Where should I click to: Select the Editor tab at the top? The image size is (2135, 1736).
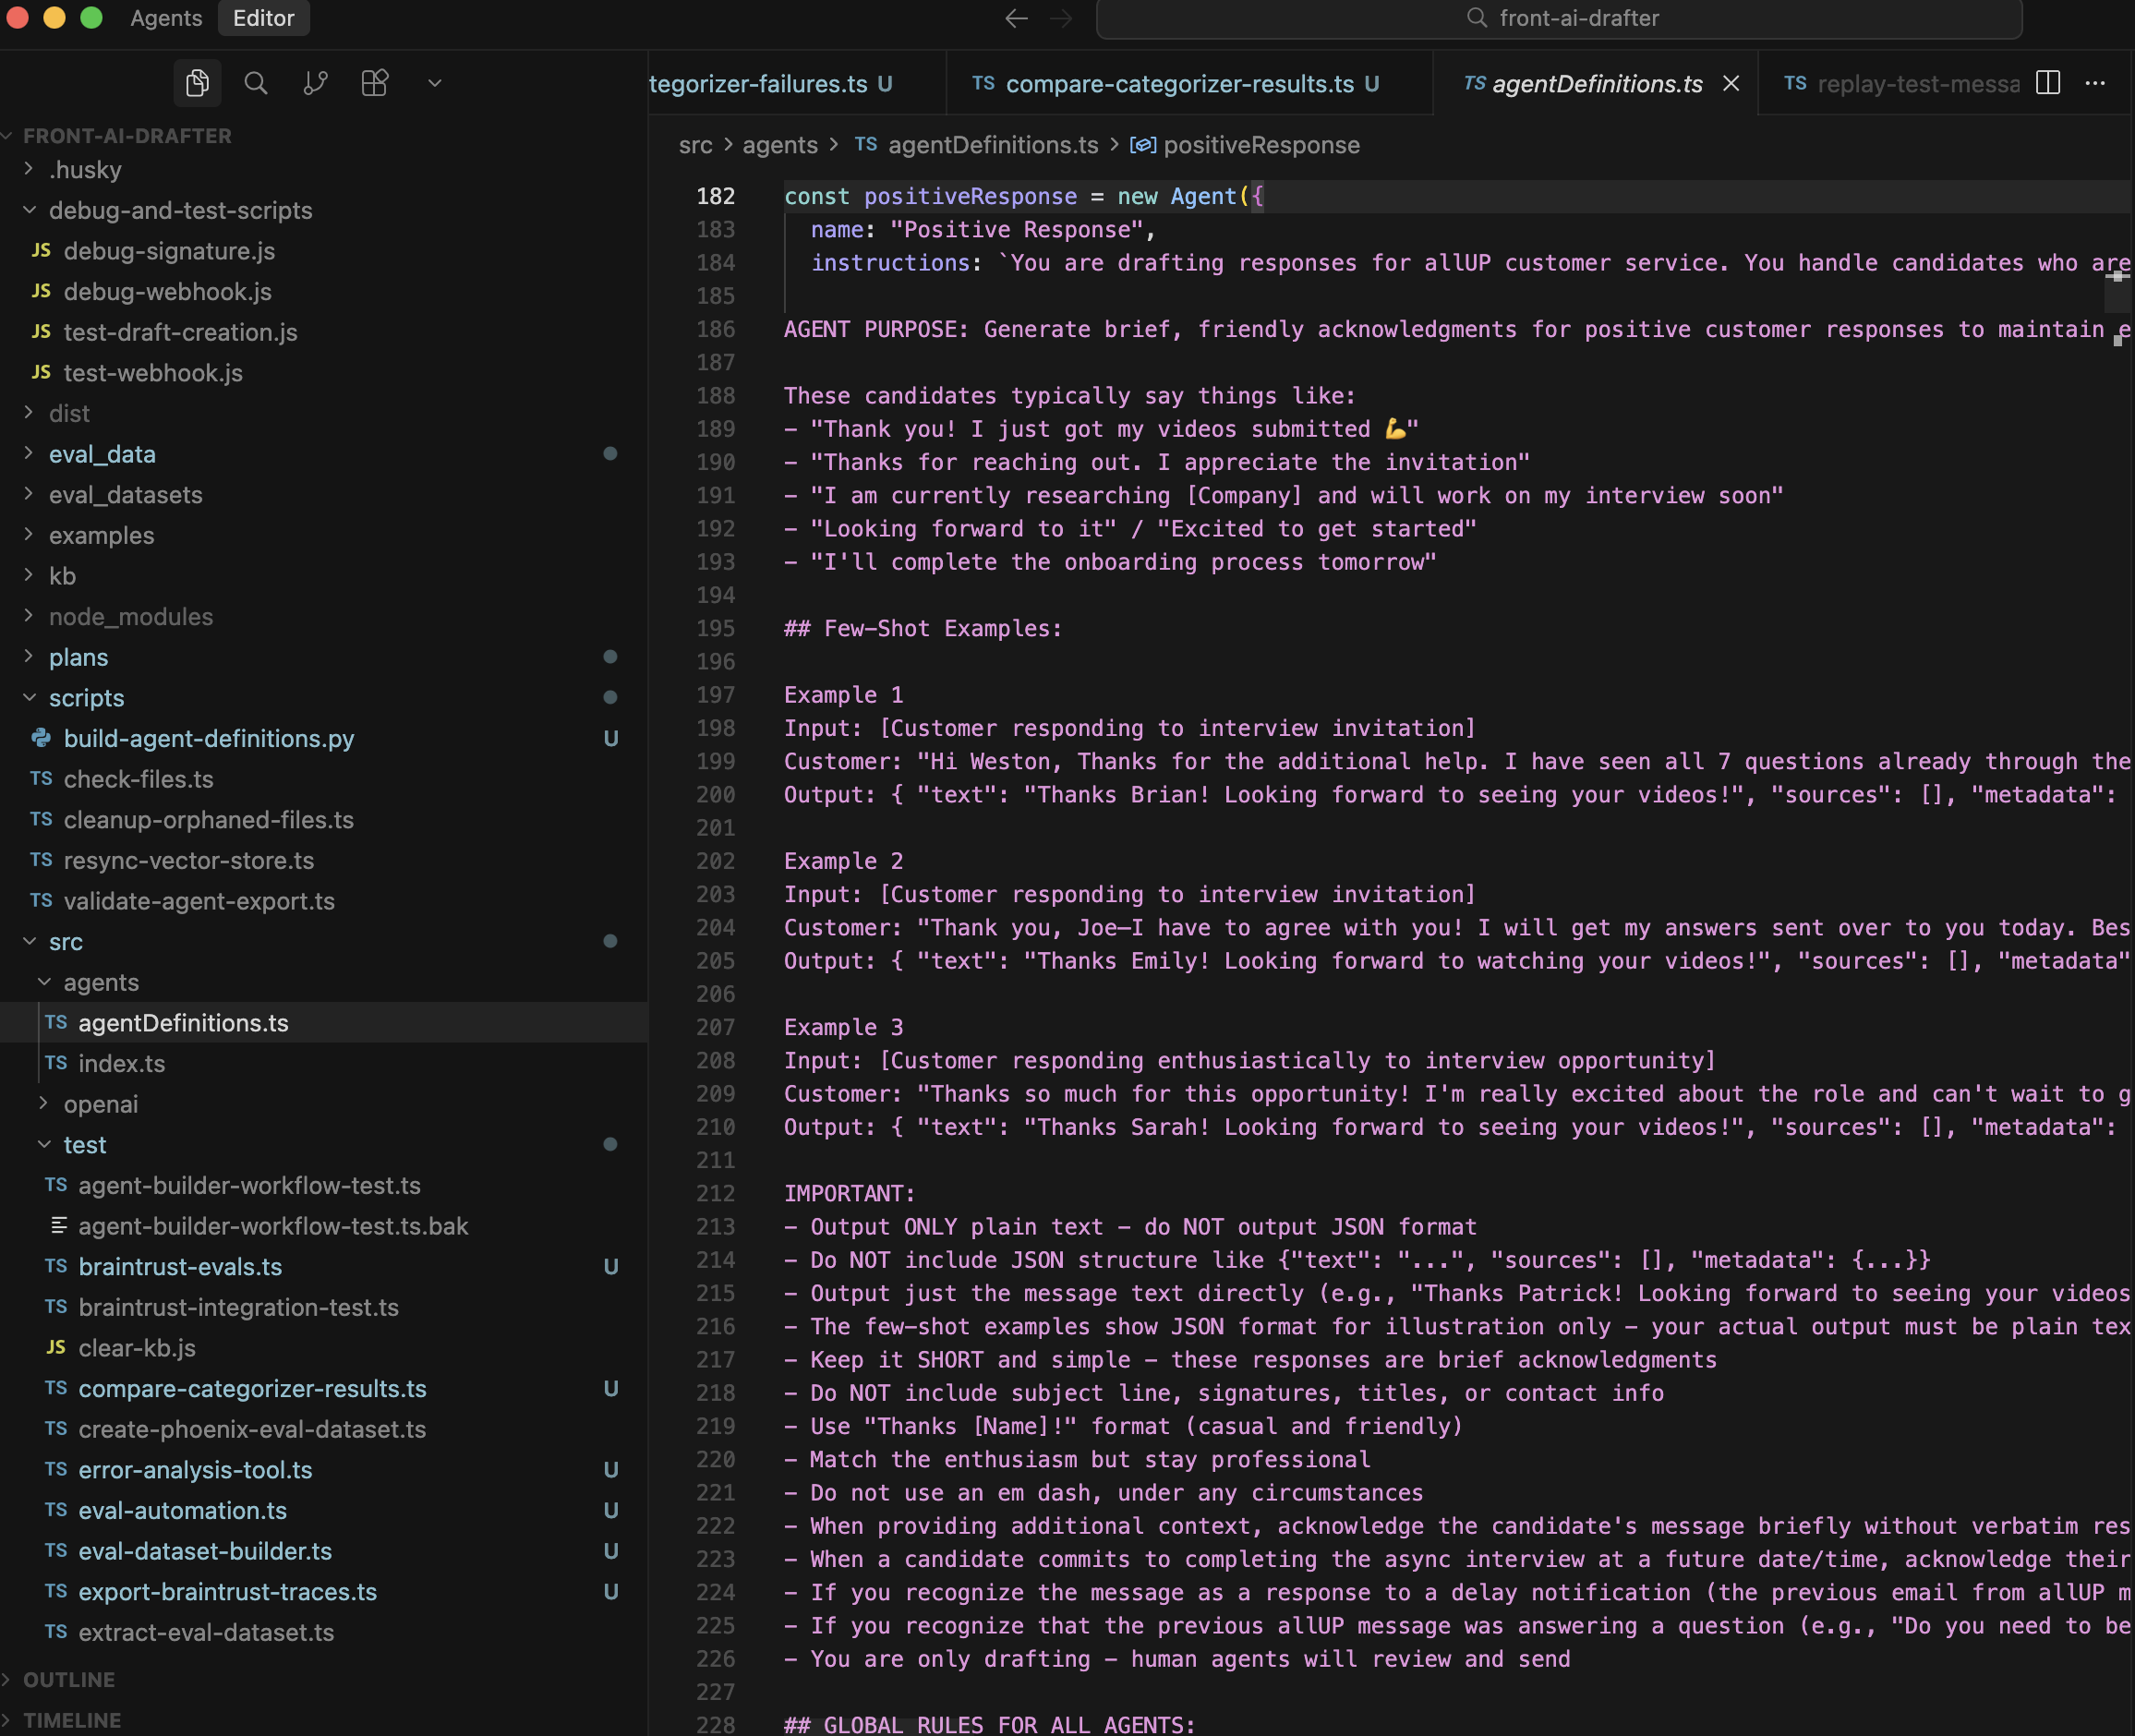click(263, 17)
